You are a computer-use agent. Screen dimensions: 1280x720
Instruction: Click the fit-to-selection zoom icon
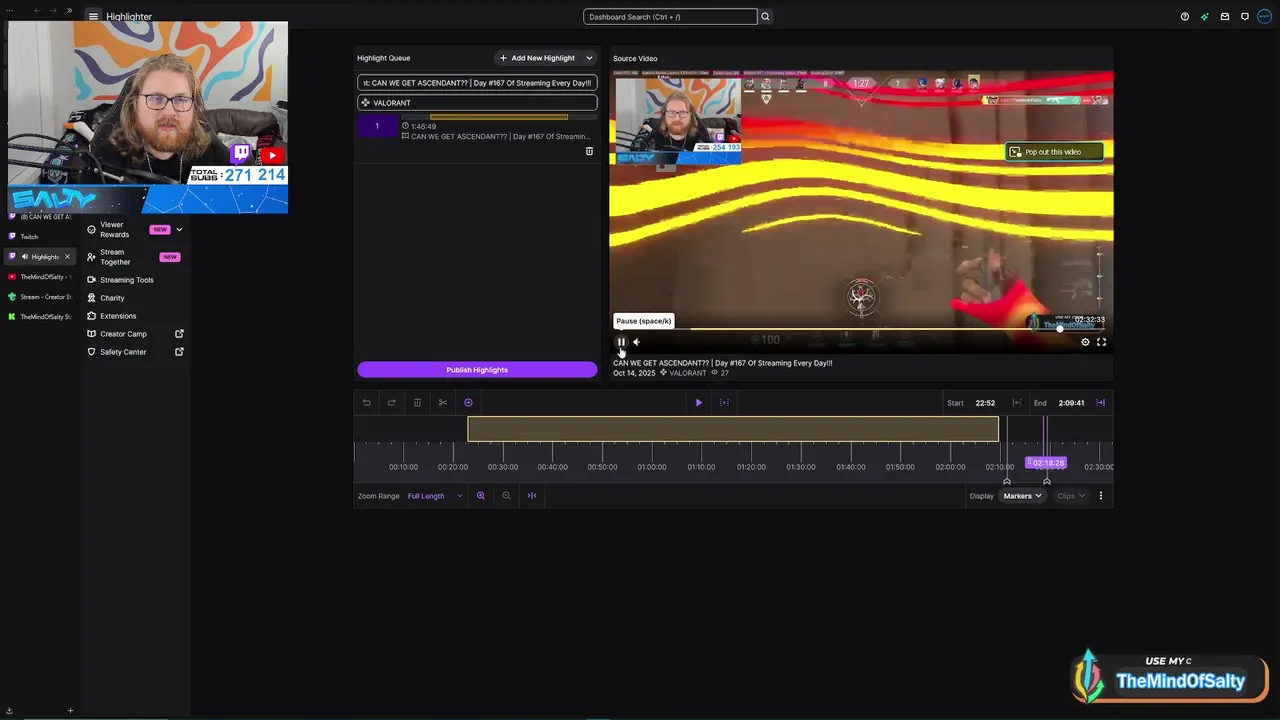532,496
